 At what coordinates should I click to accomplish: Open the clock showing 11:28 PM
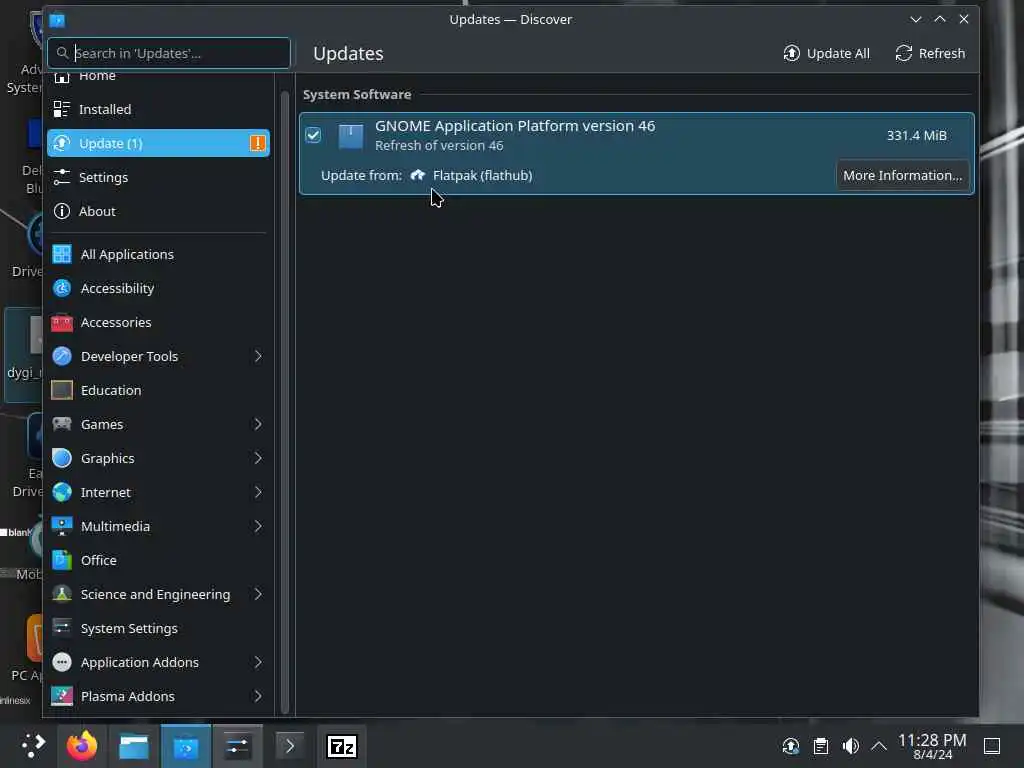[932, 746]
